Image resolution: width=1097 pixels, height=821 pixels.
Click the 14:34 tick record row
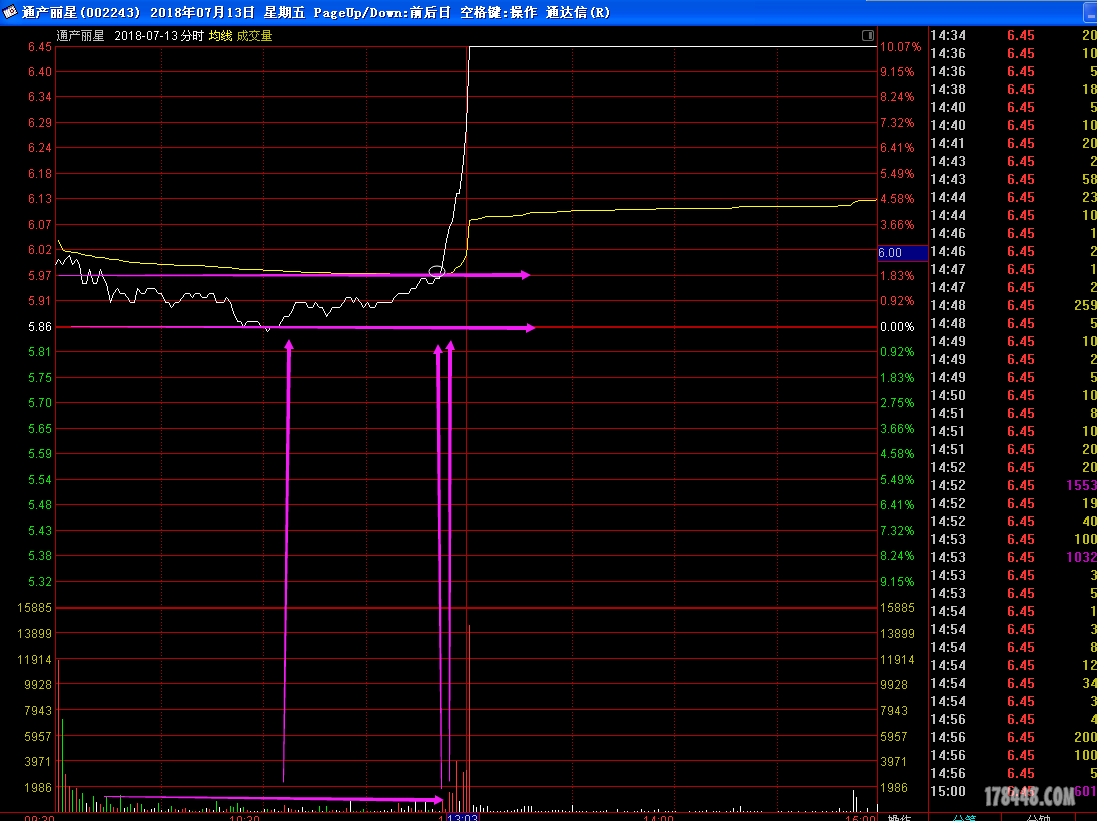1013,35
